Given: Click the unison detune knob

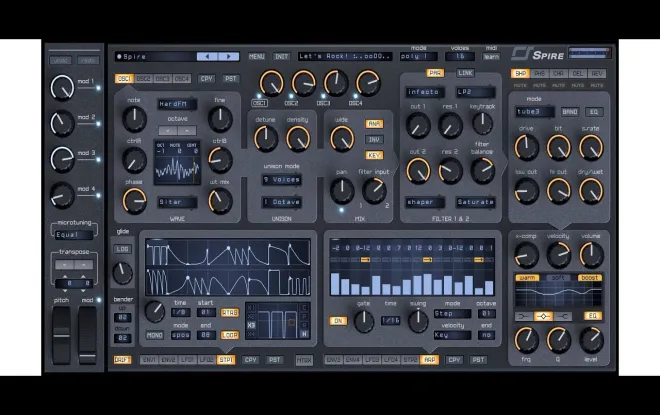Looking at the screenshot, I should 266,139.
